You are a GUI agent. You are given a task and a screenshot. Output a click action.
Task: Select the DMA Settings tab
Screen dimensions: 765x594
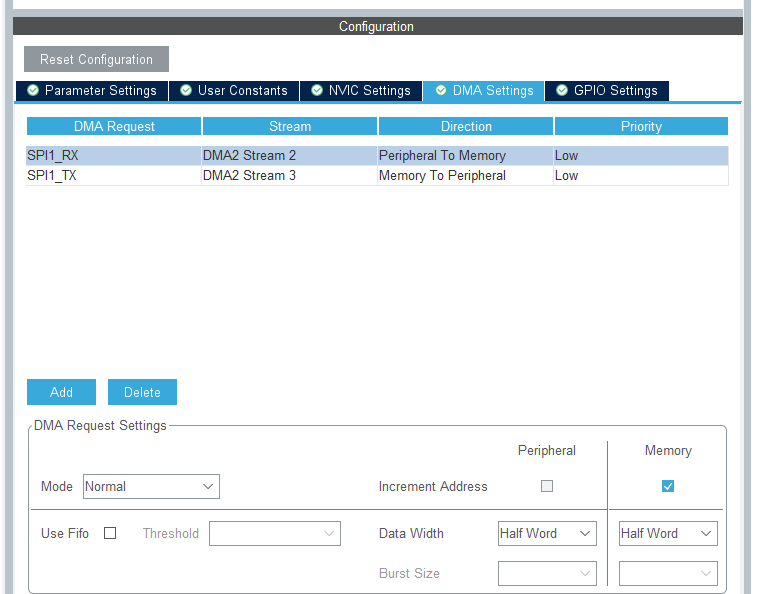pos(484,91)
